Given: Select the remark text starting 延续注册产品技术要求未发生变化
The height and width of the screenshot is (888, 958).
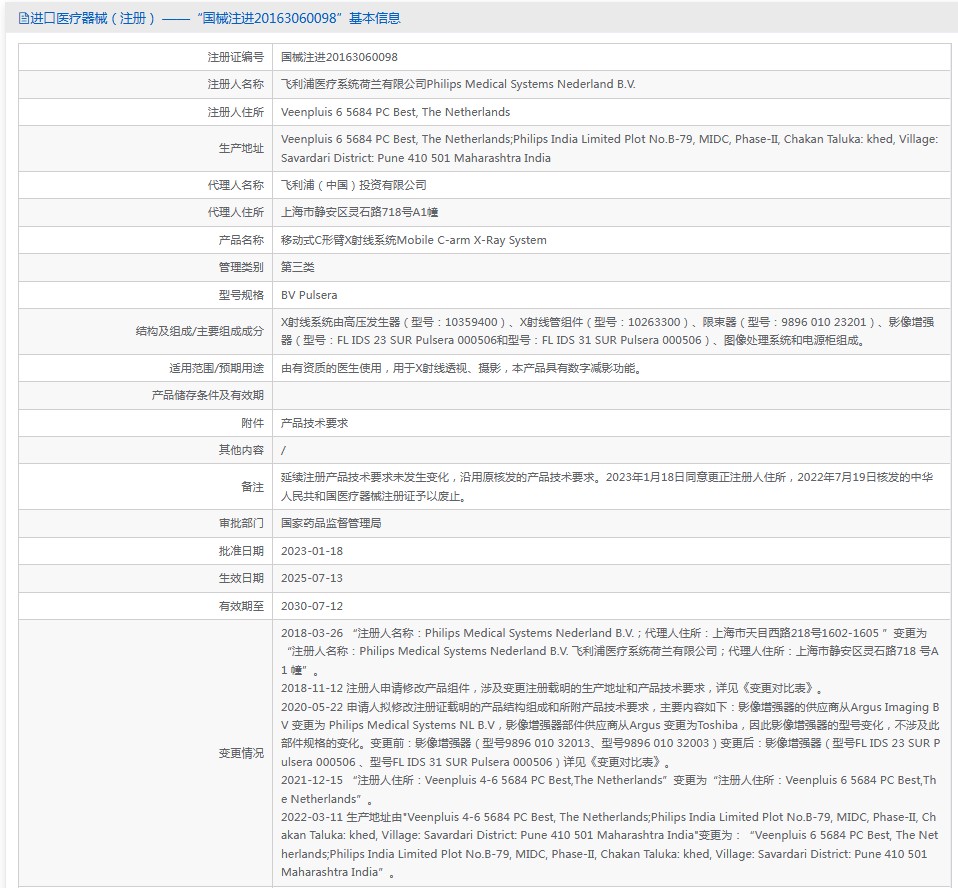Looking at the screenshot, I should click(607, 486).
